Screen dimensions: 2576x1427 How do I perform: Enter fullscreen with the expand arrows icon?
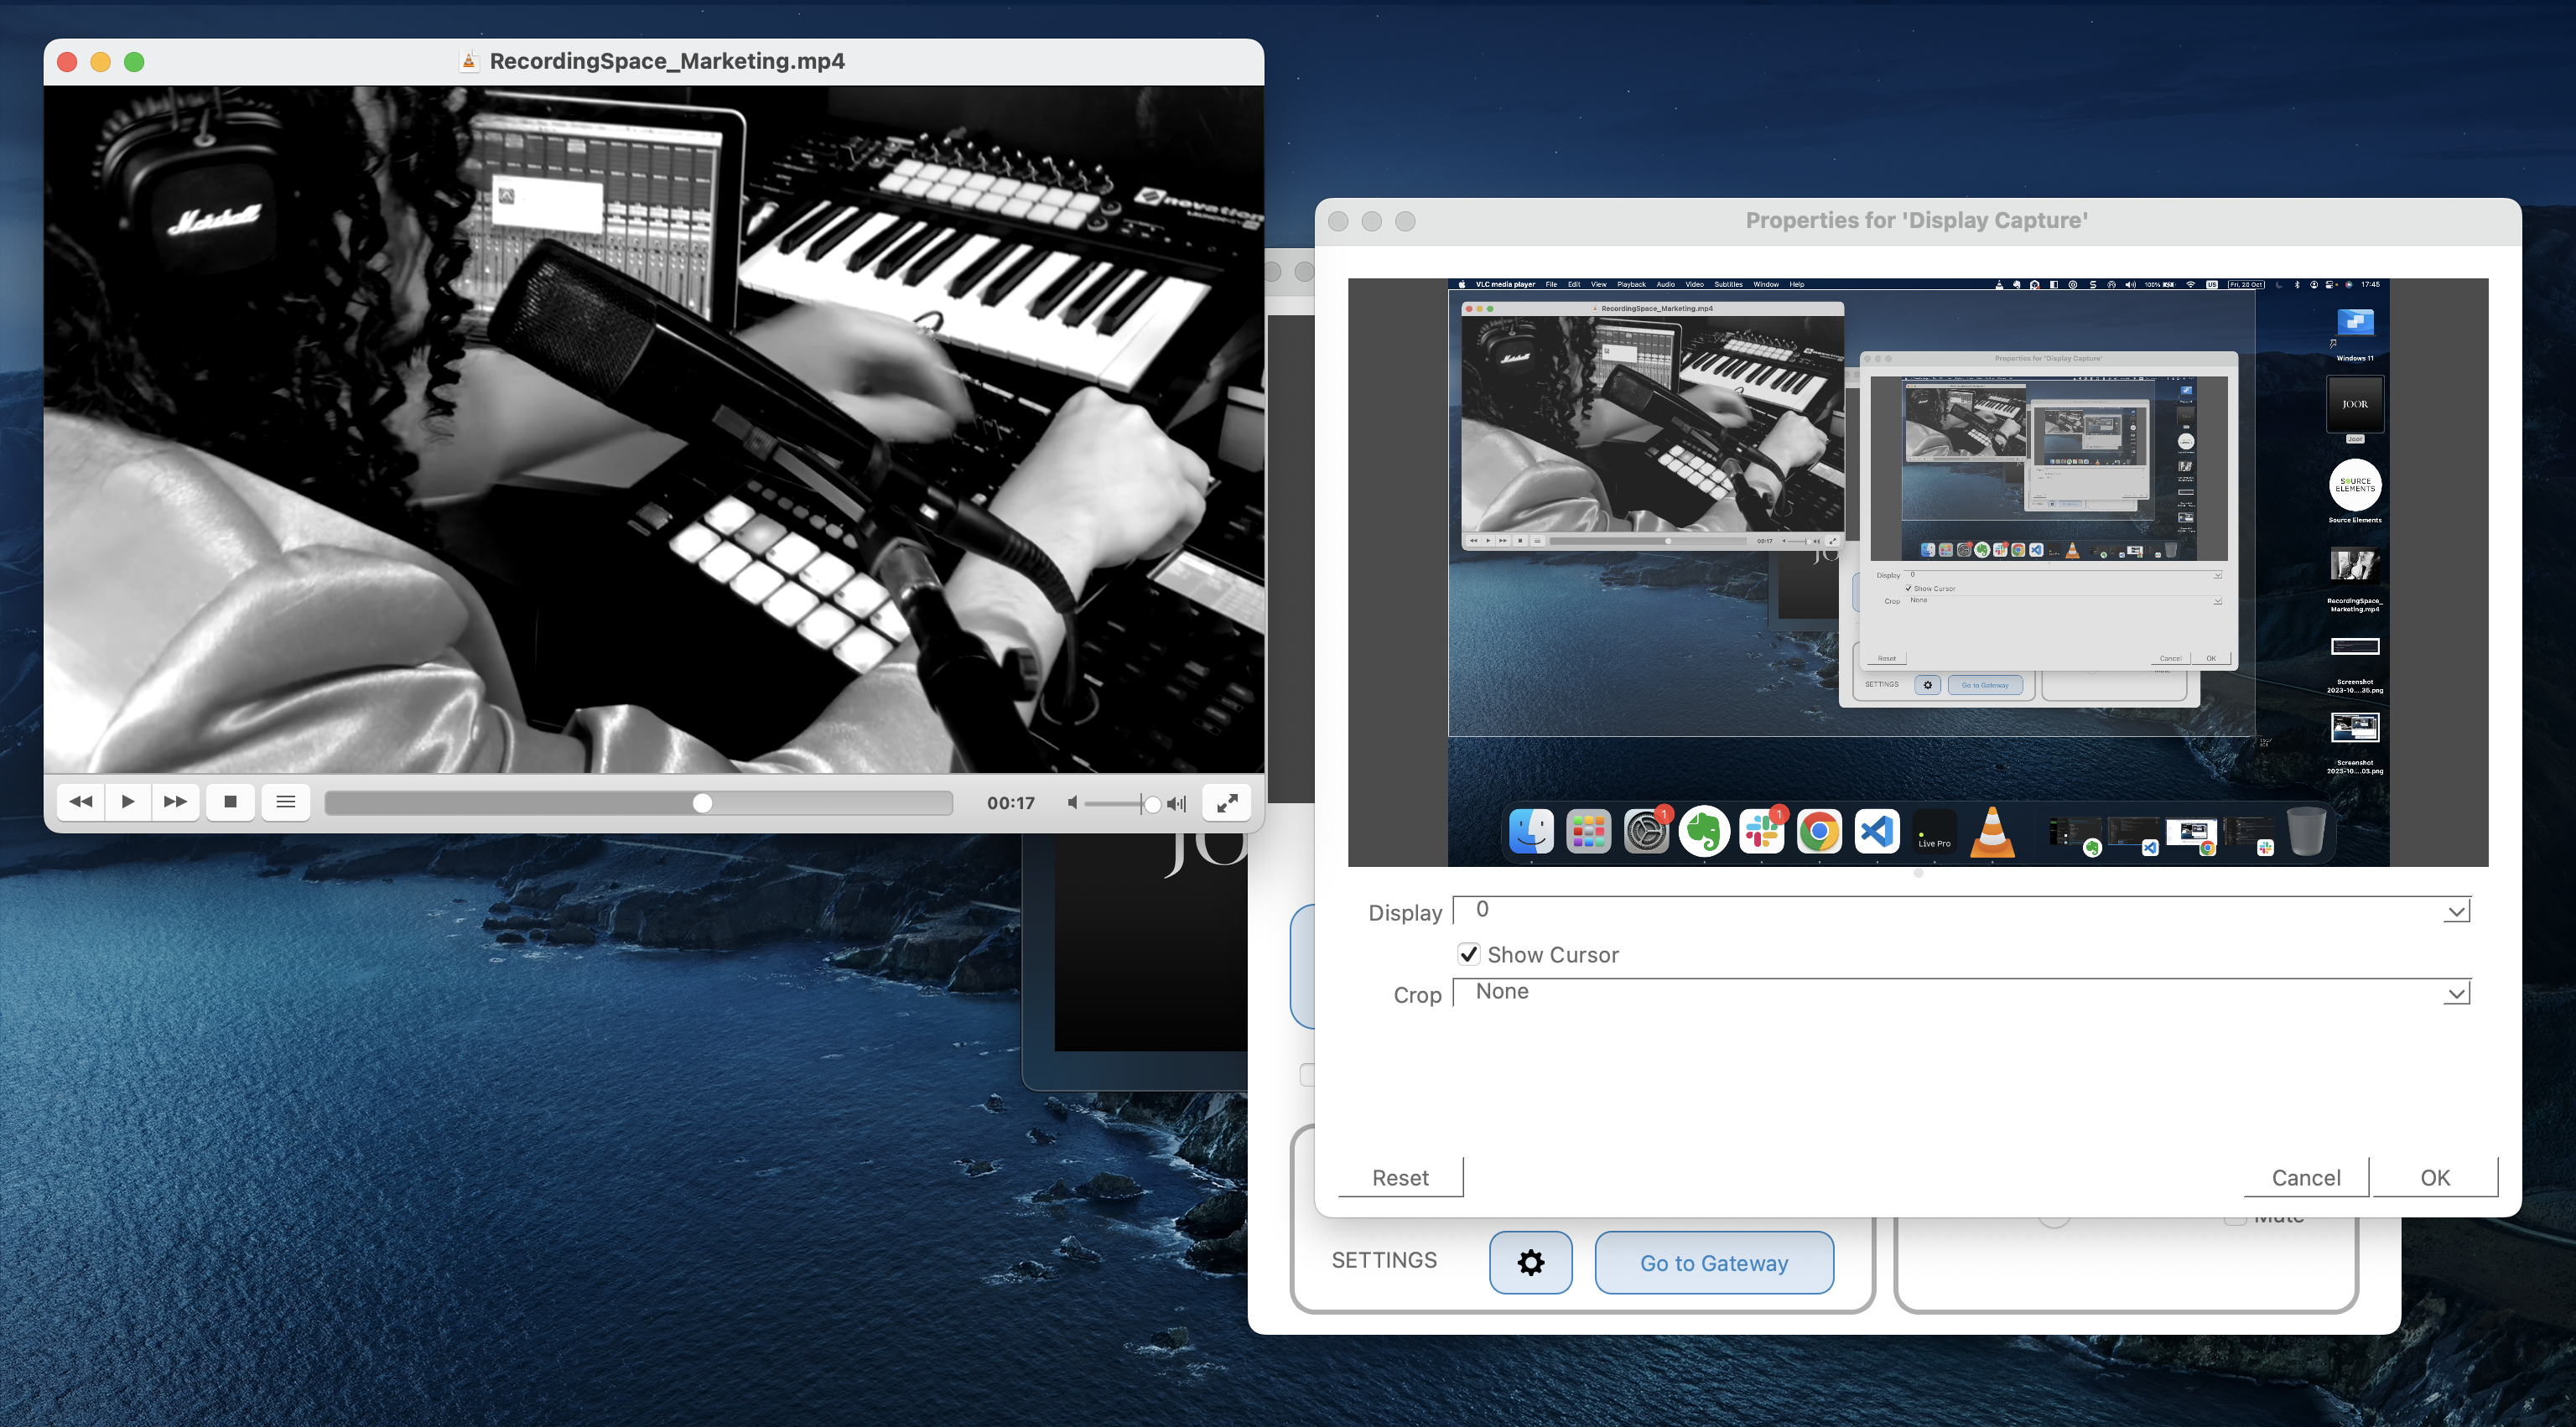tap(1227, 802)
